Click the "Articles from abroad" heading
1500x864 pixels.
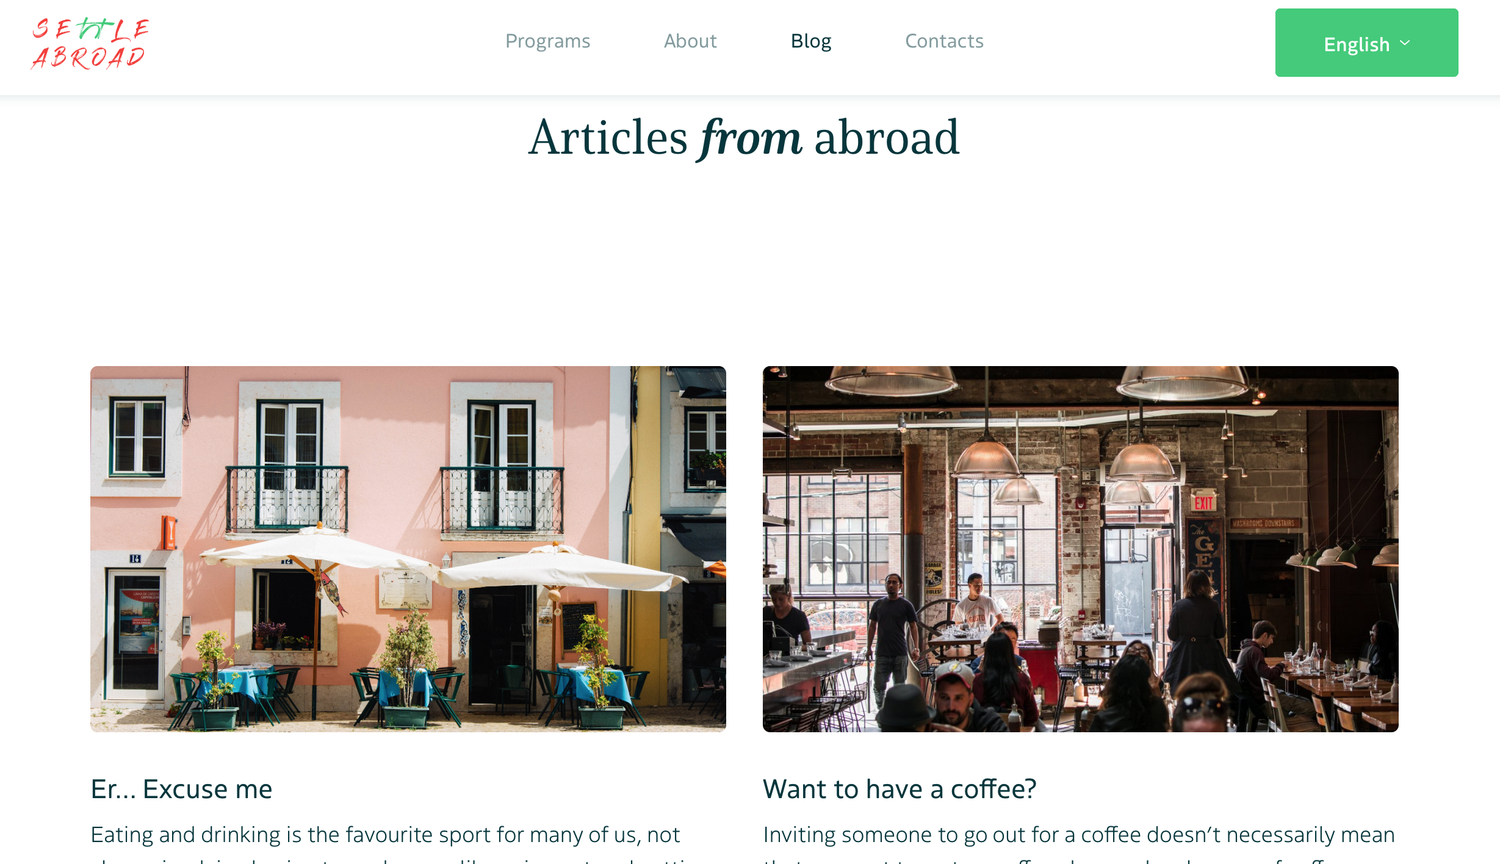[743, 138]
